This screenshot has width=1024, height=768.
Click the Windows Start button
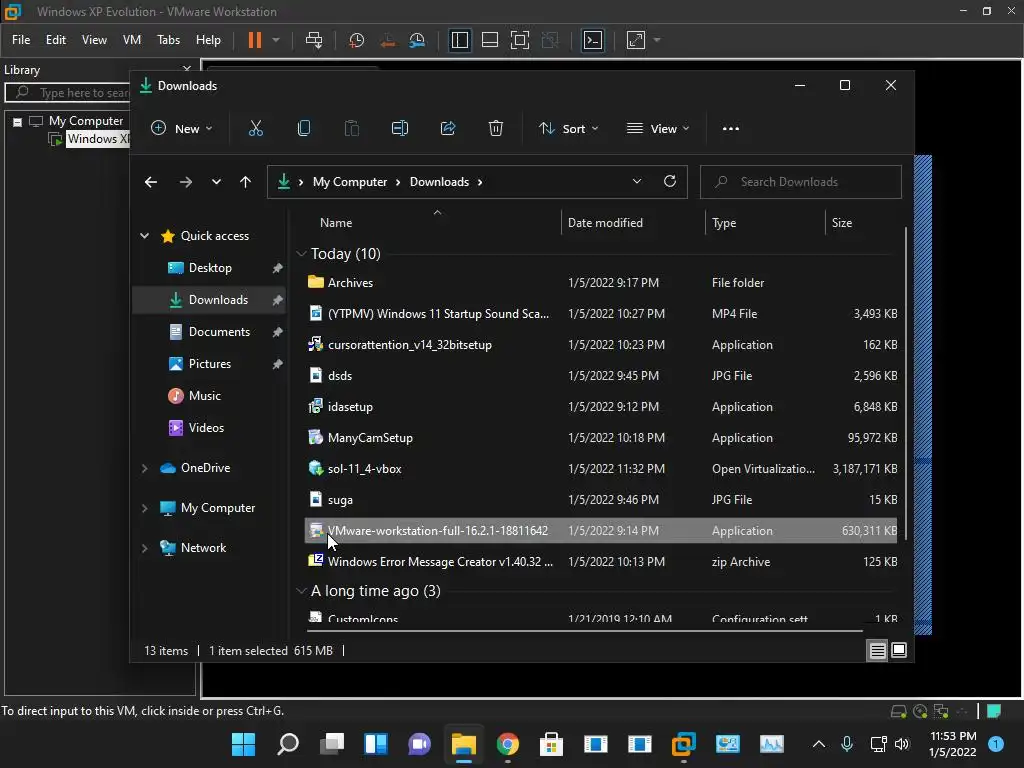click(x=244, y=744)
